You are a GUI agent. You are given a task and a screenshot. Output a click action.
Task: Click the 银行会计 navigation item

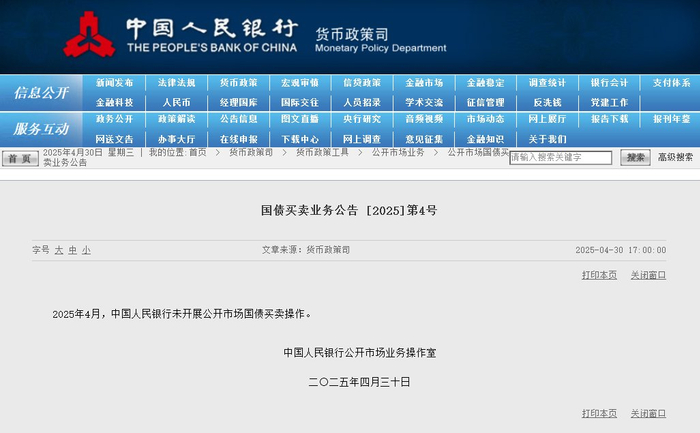(x=609, y=83)
